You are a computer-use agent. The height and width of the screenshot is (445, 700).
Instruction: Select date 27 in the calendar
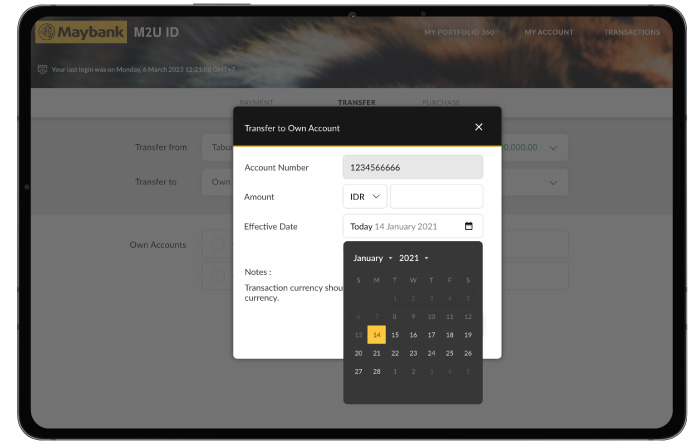[x=358, y=371]
